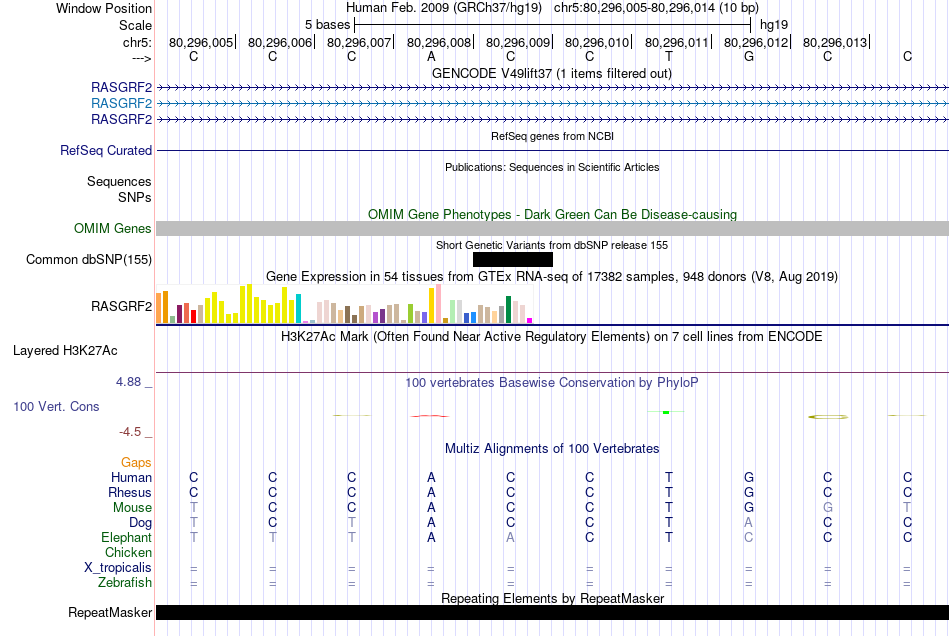Select the Dog alignment row label
This screenshot has width=950, height=636.
click(x=140, y=523)
